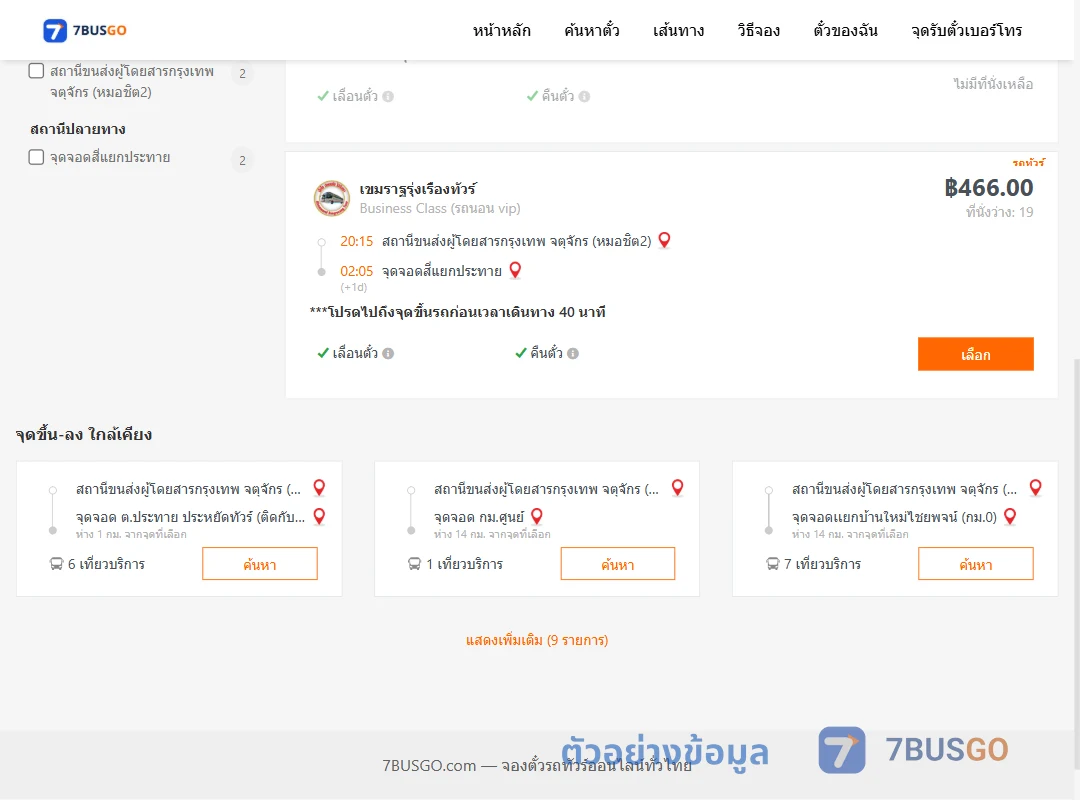This screenshot has width=1080, height=800.
Task: Click the ที่นั่งว่าง: 19 seats text
Action: point(999,212)
